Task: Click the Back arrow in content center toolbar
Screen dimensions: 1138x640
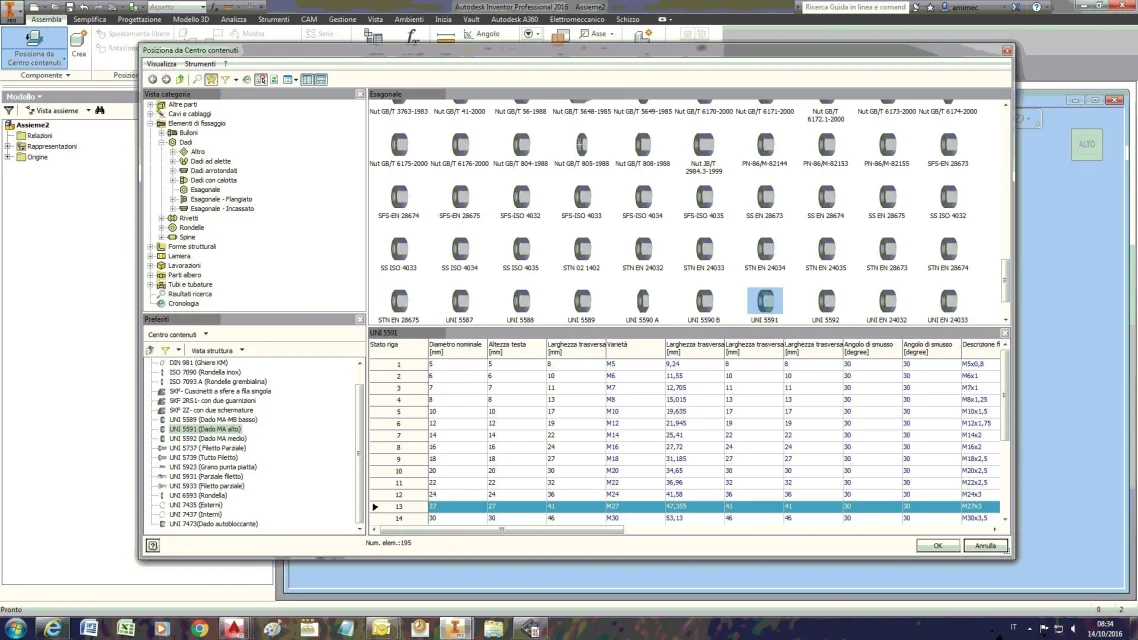Action: [152, 80]
